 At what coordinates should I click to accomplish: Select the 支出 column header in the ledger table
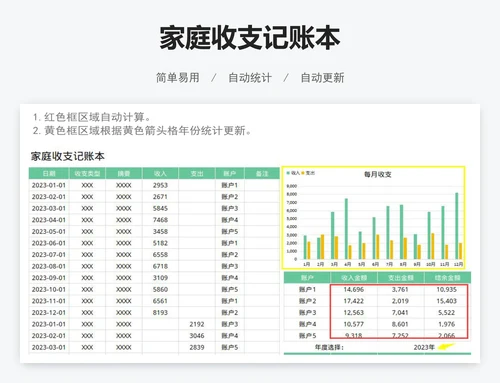pyautogui.click(x=197, y=174)
